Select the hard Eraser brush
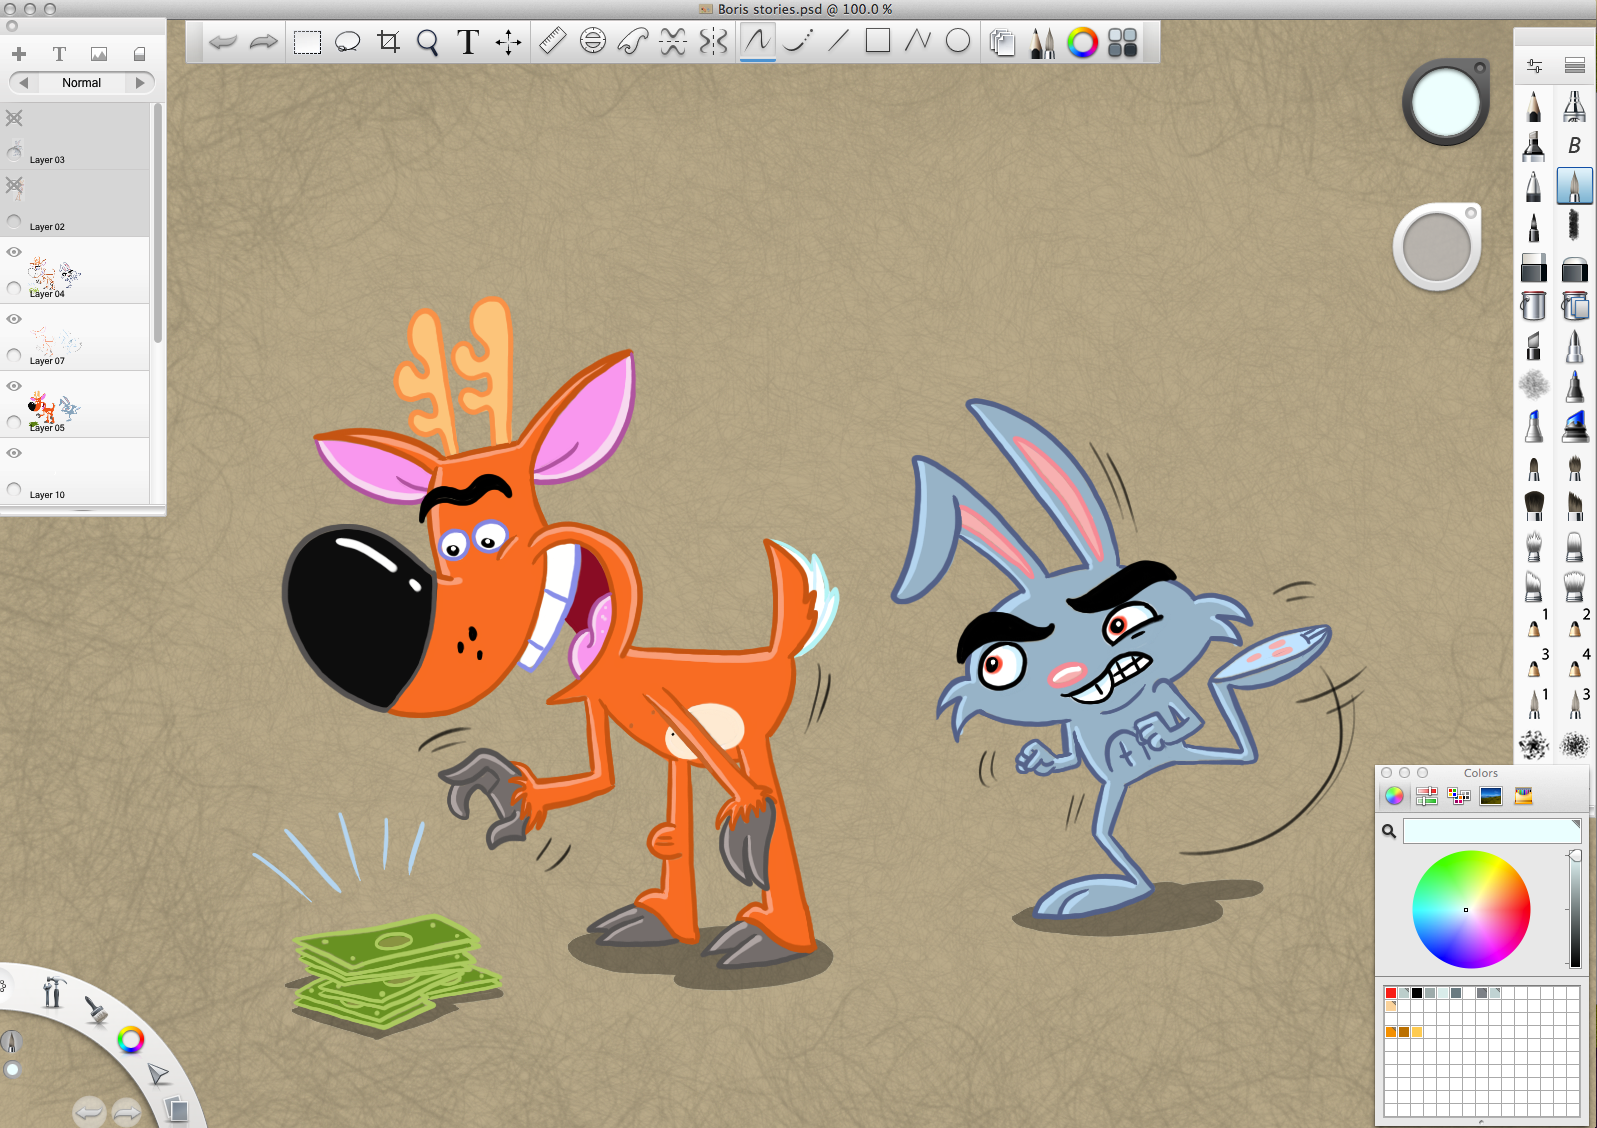The image size is (1597, 1128). pos(1534,267)
